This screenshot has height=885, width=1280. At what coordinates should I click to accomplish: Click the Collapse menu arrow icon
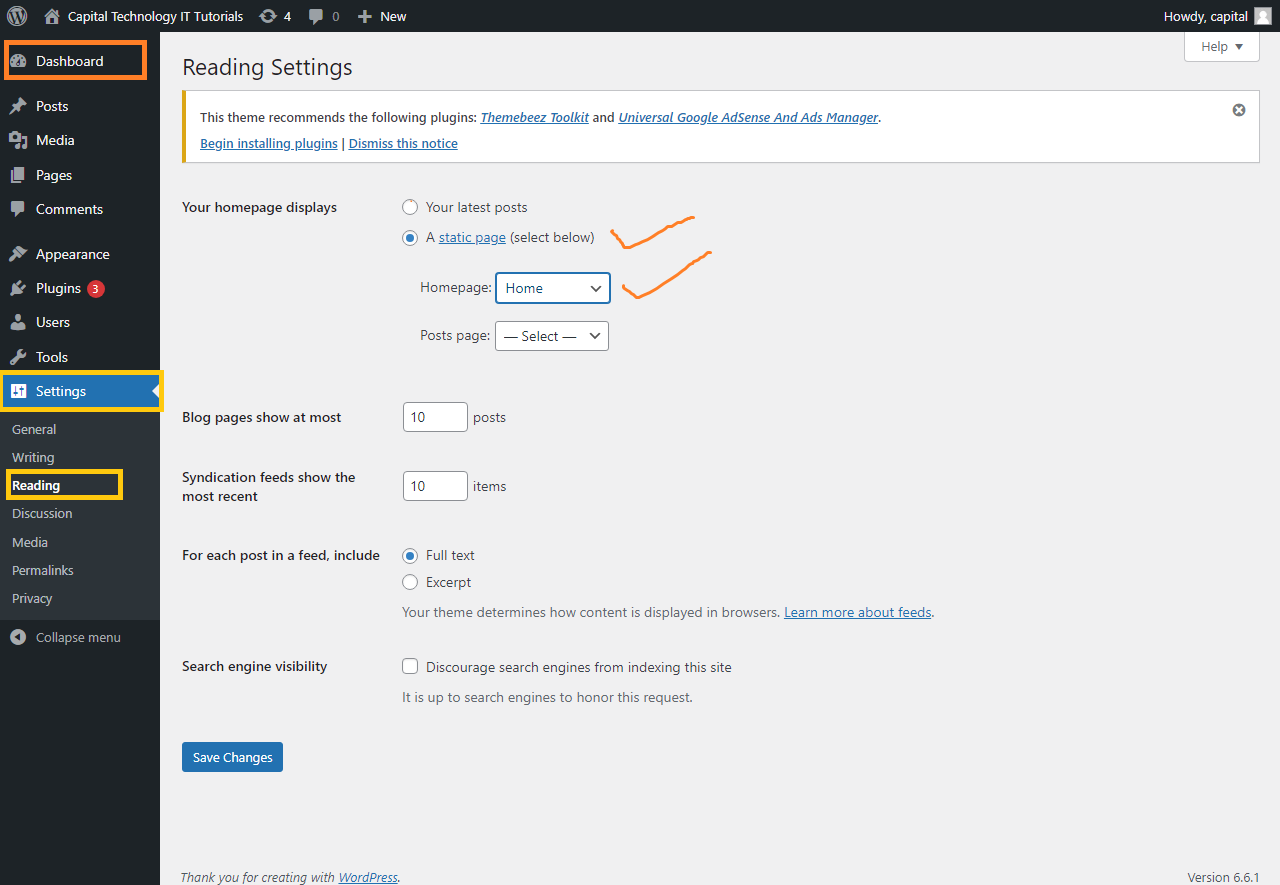point(18,637)
